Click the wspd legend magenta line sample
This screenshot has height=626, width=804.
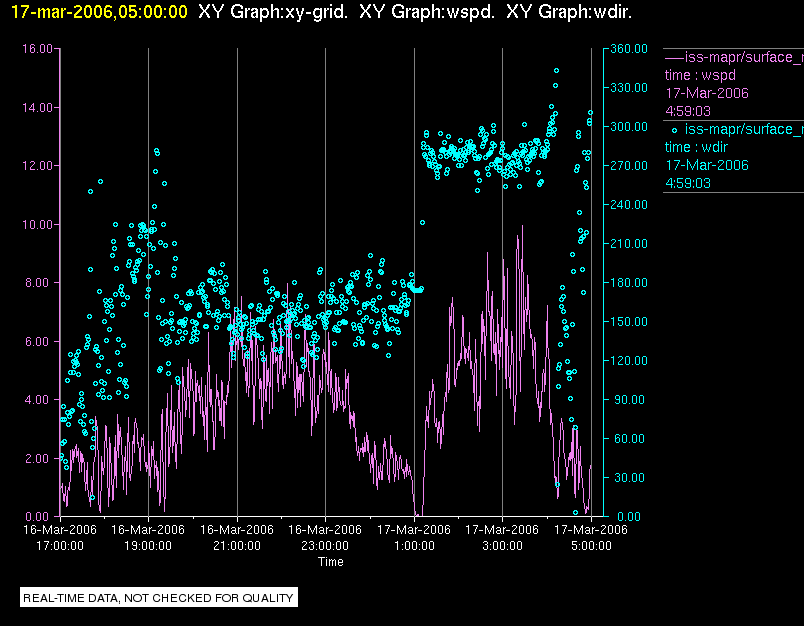coord(674,57)
